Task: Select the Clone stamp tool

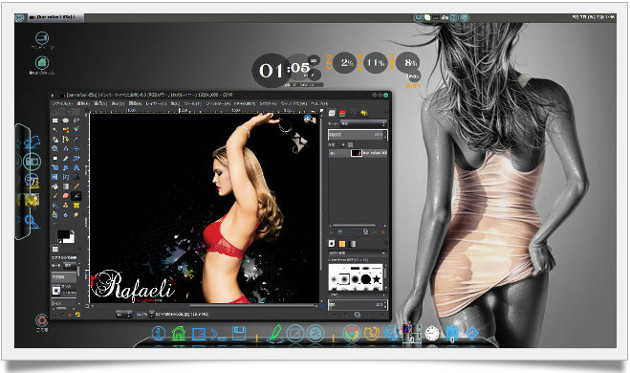Action: click(65, 205)
